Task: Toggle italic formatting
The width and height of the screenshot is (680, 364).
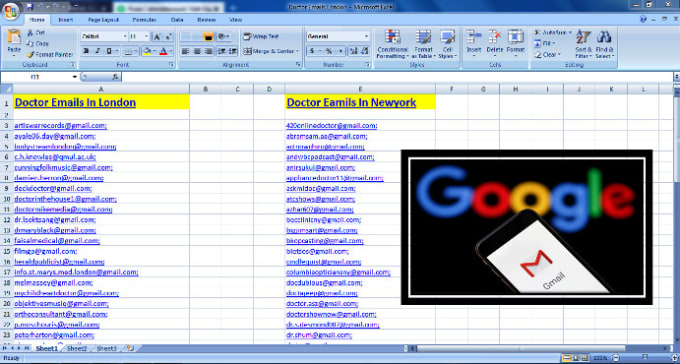Action: (98, 51)
